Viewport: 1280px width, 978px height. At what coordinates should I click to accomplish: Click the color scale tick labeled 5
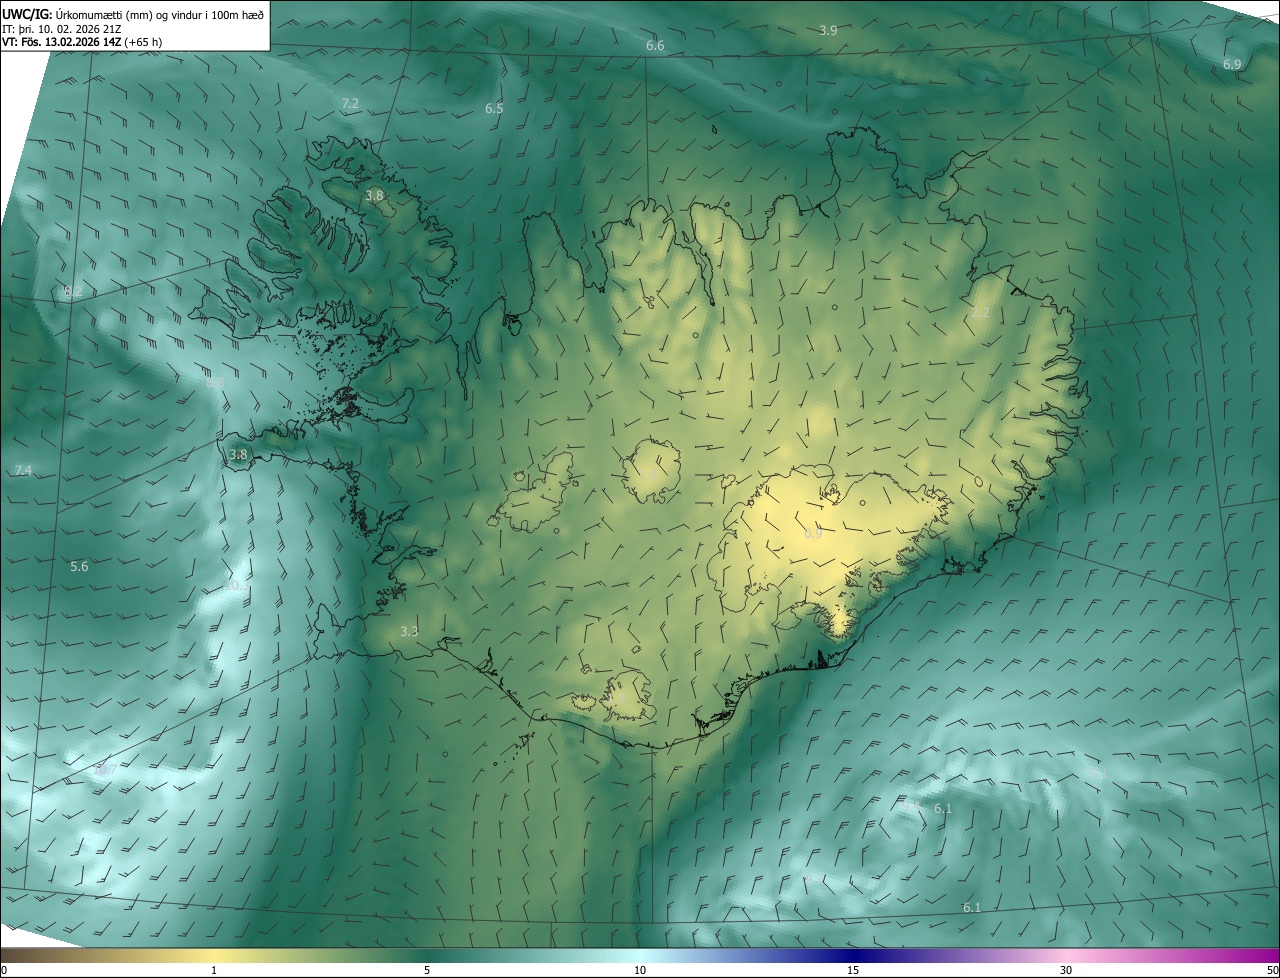427,970
